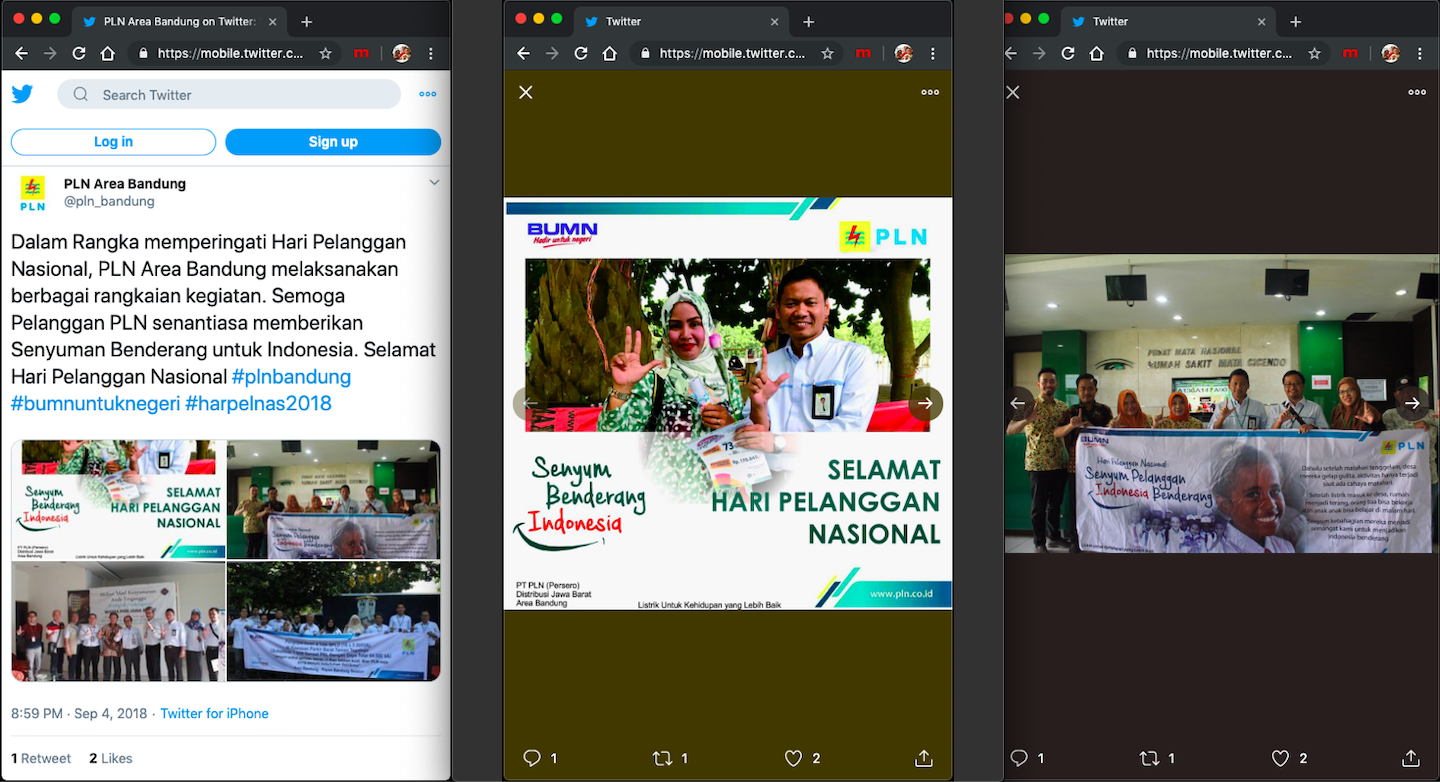Viewport: 1440px width, 782px height.
Task: Open the three-dot options above the hospital lobby group photo
Action: [x=1417, y=92]
